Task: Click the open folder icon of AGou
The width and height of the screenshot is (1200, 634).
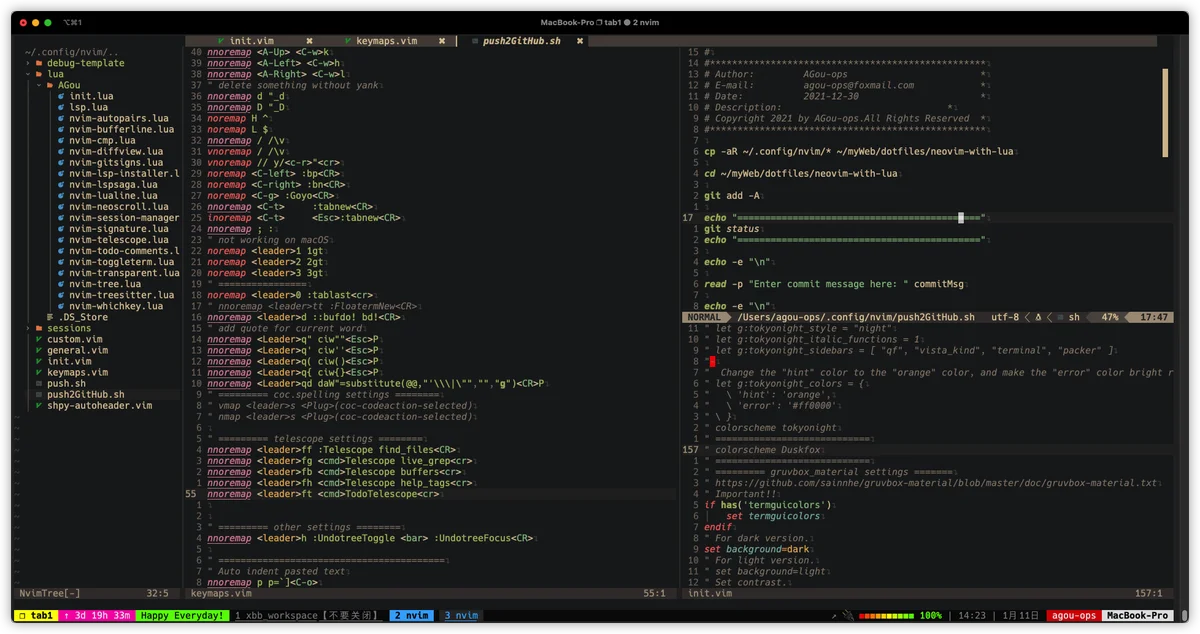Action: (50, 85)
